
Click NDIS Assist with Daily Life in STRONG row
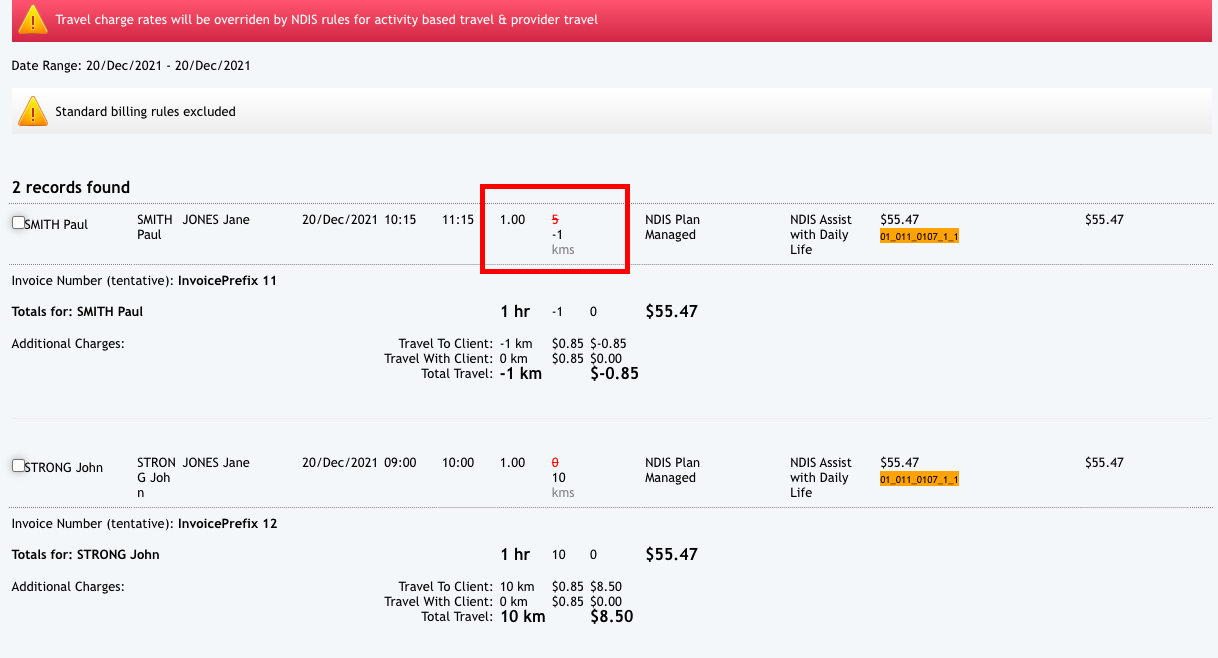821,478
